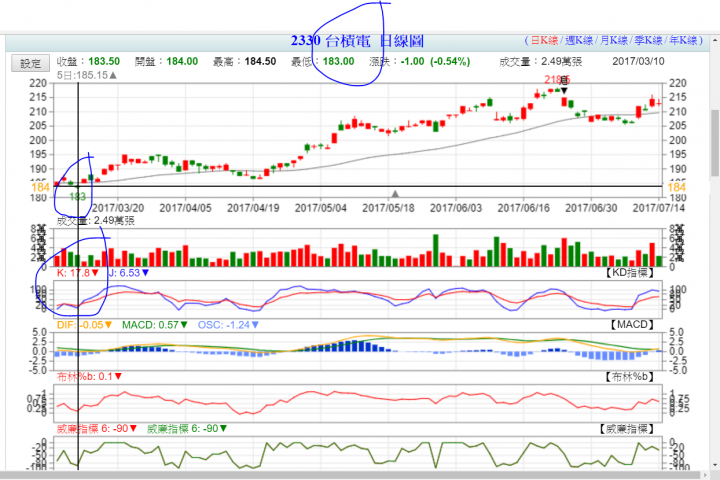Click the blue triangle beside OSC: -1.24

point(255,325)
